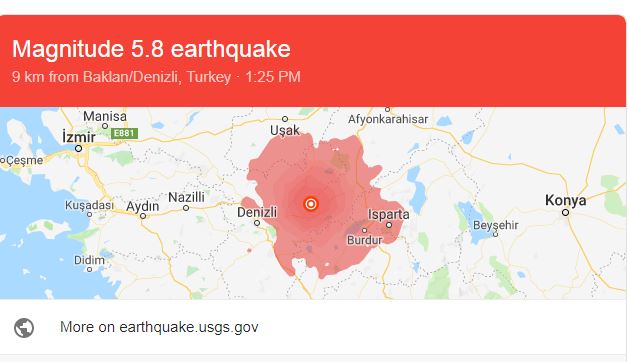The width and height of the screenshot is (629, 362).
Task: Click the earthquake epicenter marker
Action: (310, 204)
